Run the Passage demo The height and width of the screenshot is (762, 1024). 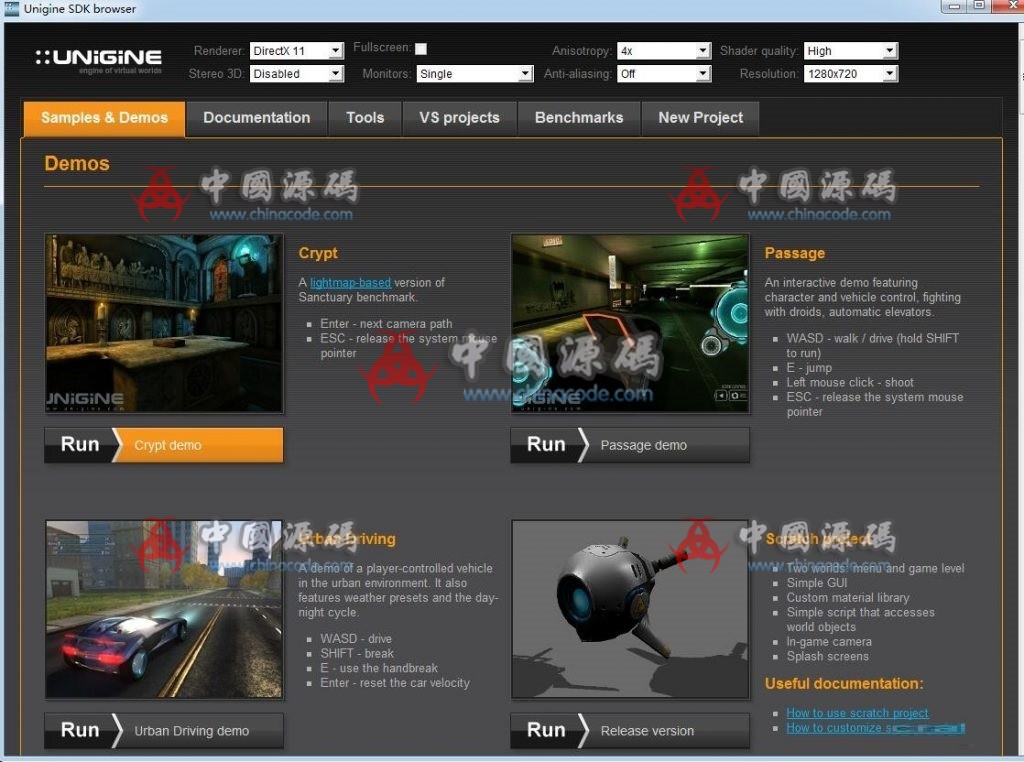pos(630,445)
